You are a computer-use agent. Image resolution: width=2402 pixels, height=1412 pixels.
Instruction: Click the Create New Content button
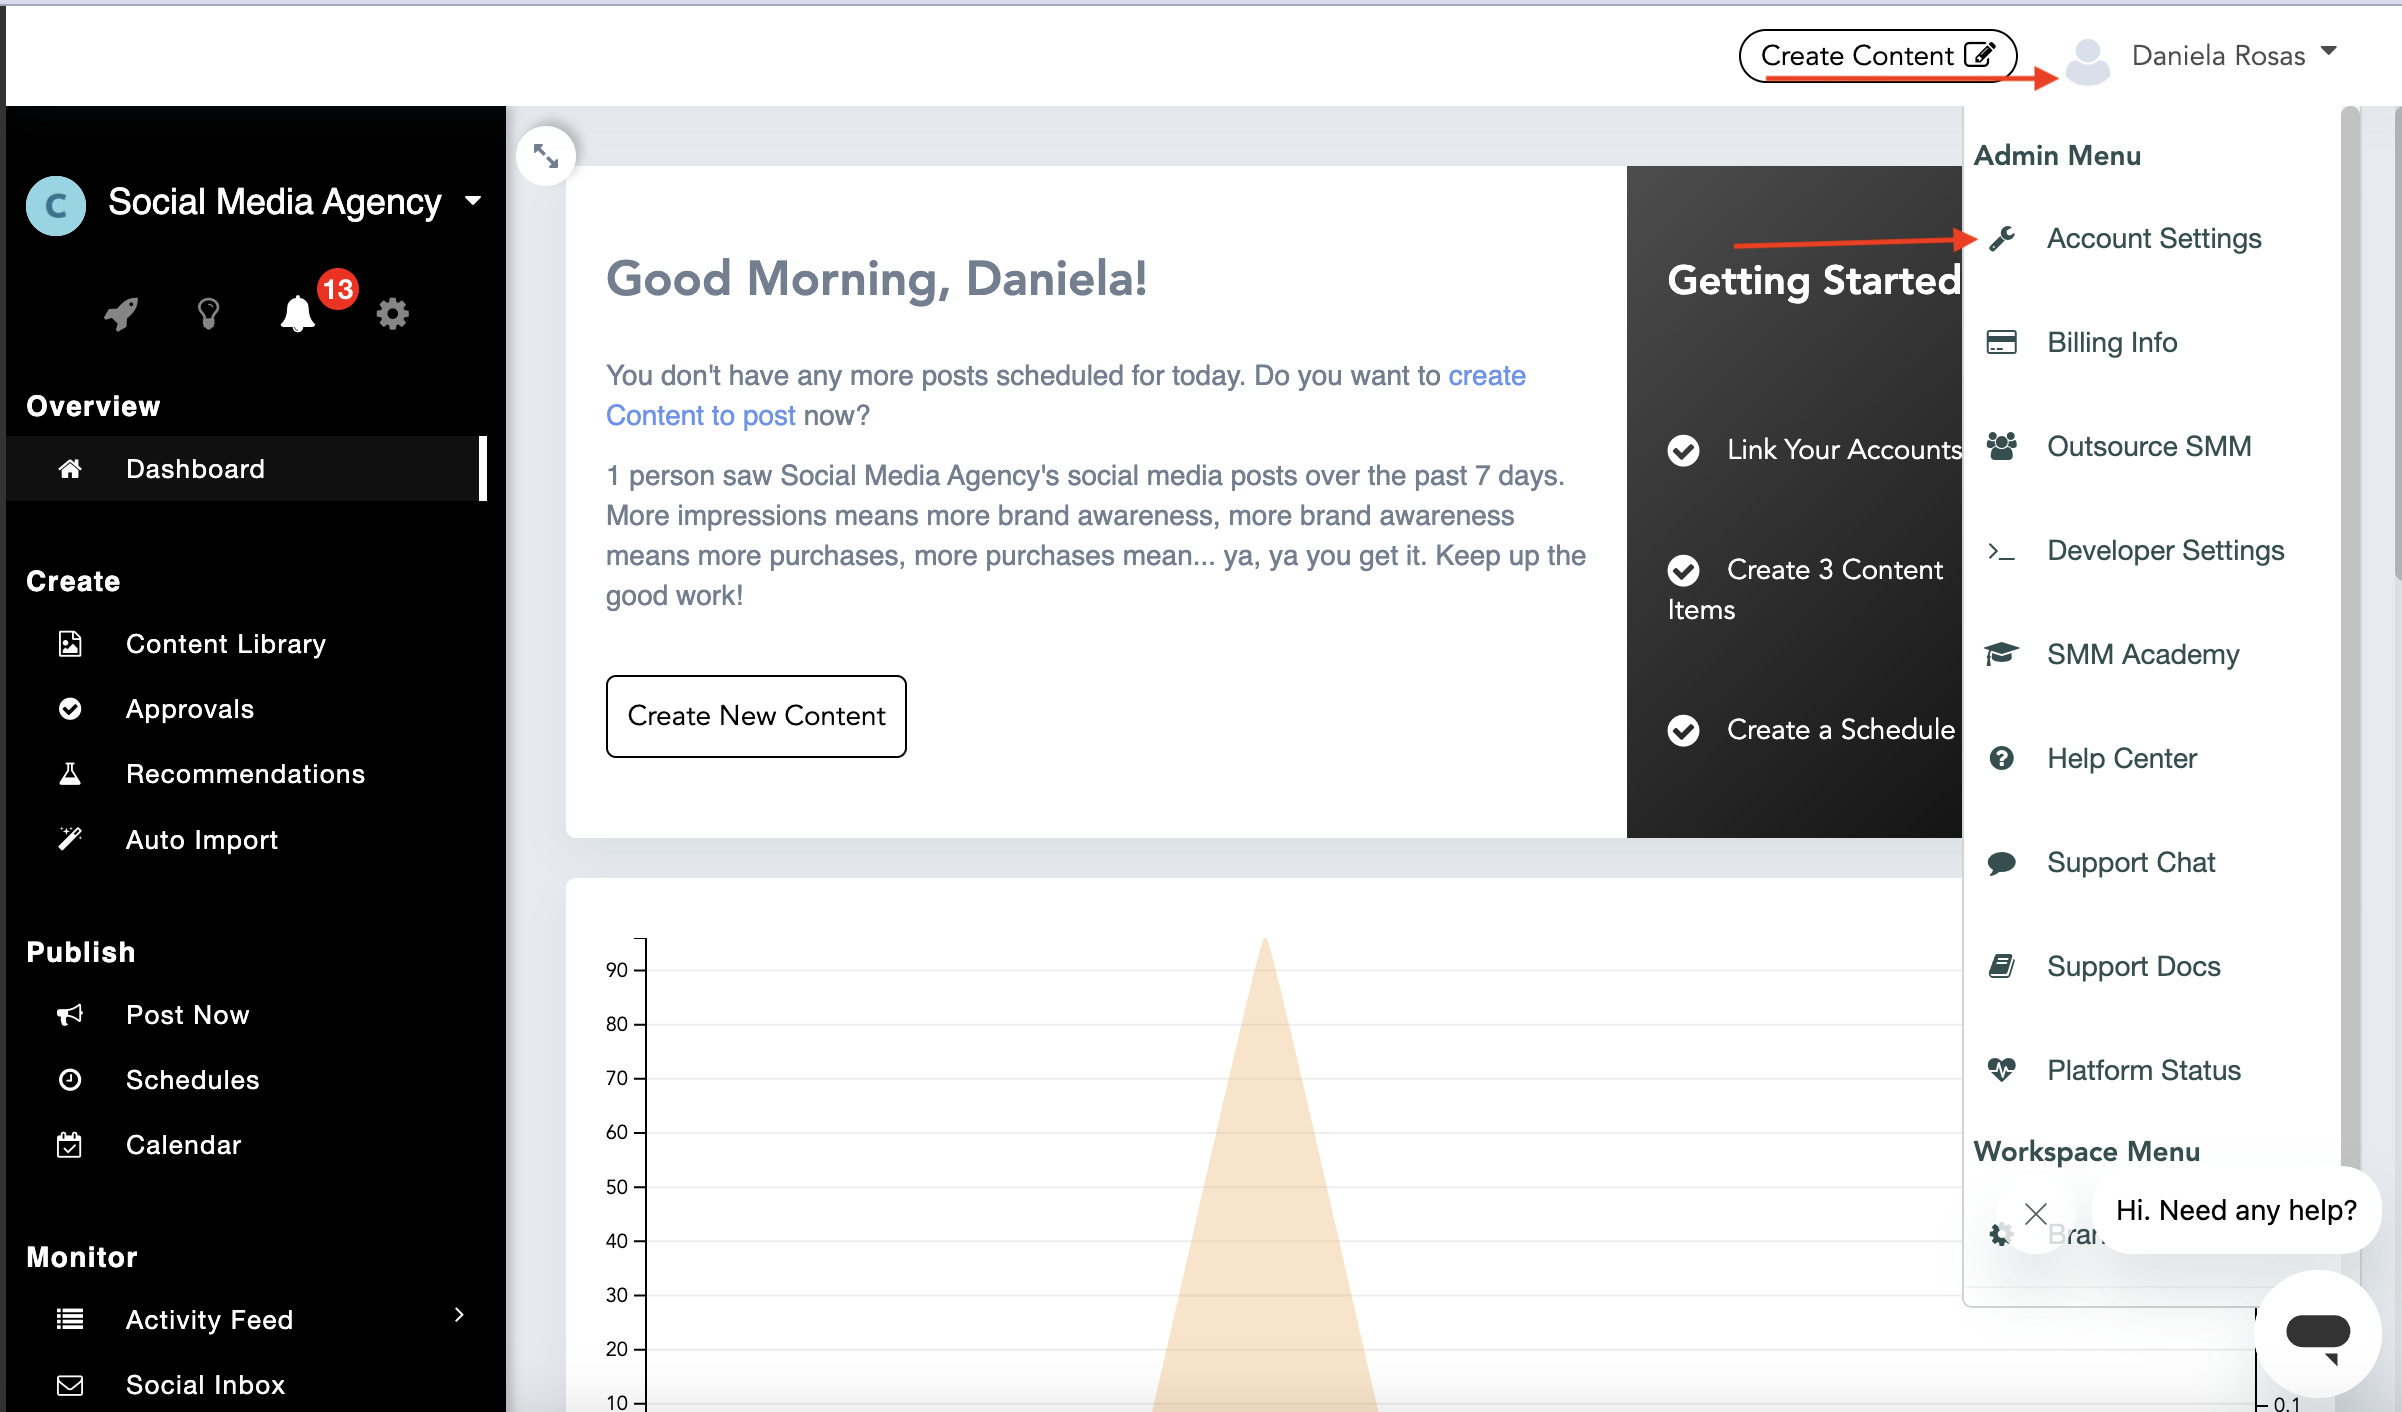(756, 716)
